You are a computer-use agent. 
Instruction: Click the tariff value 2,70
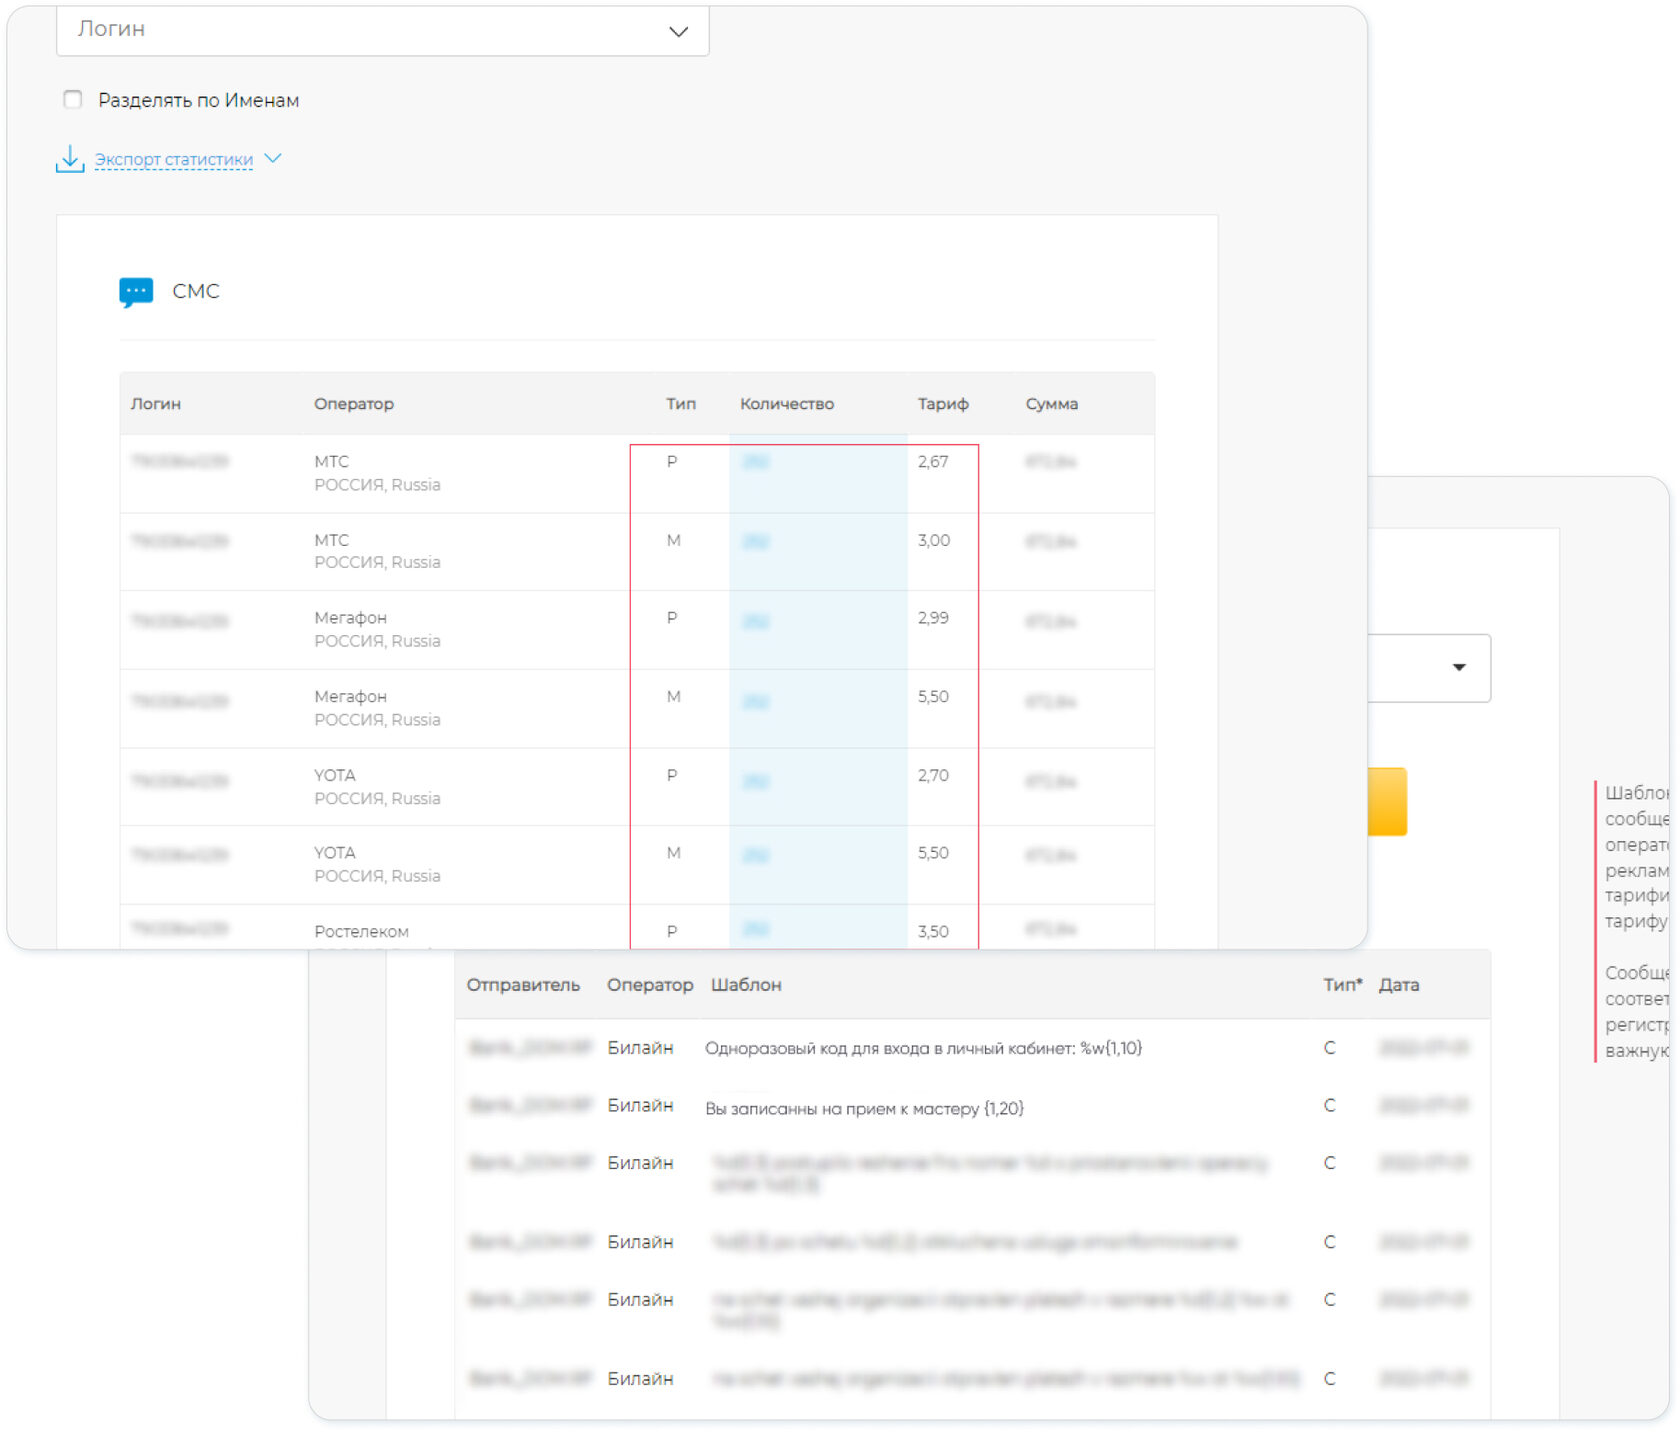tap(933, 776)
